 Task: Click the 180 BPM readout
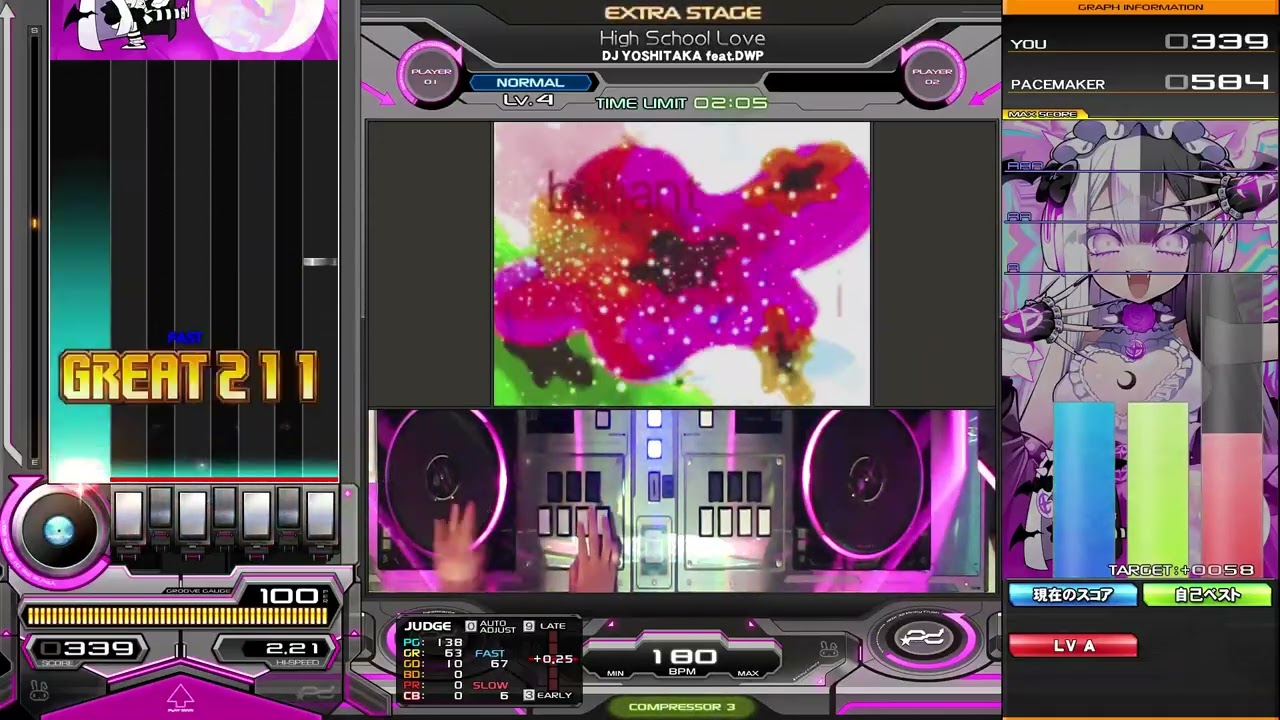685,657
